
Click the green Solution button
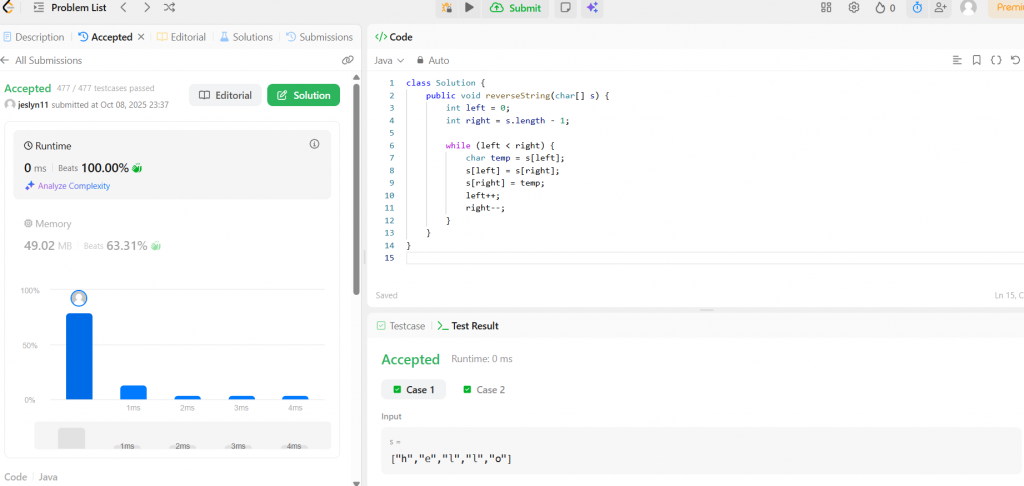point(304,95)
